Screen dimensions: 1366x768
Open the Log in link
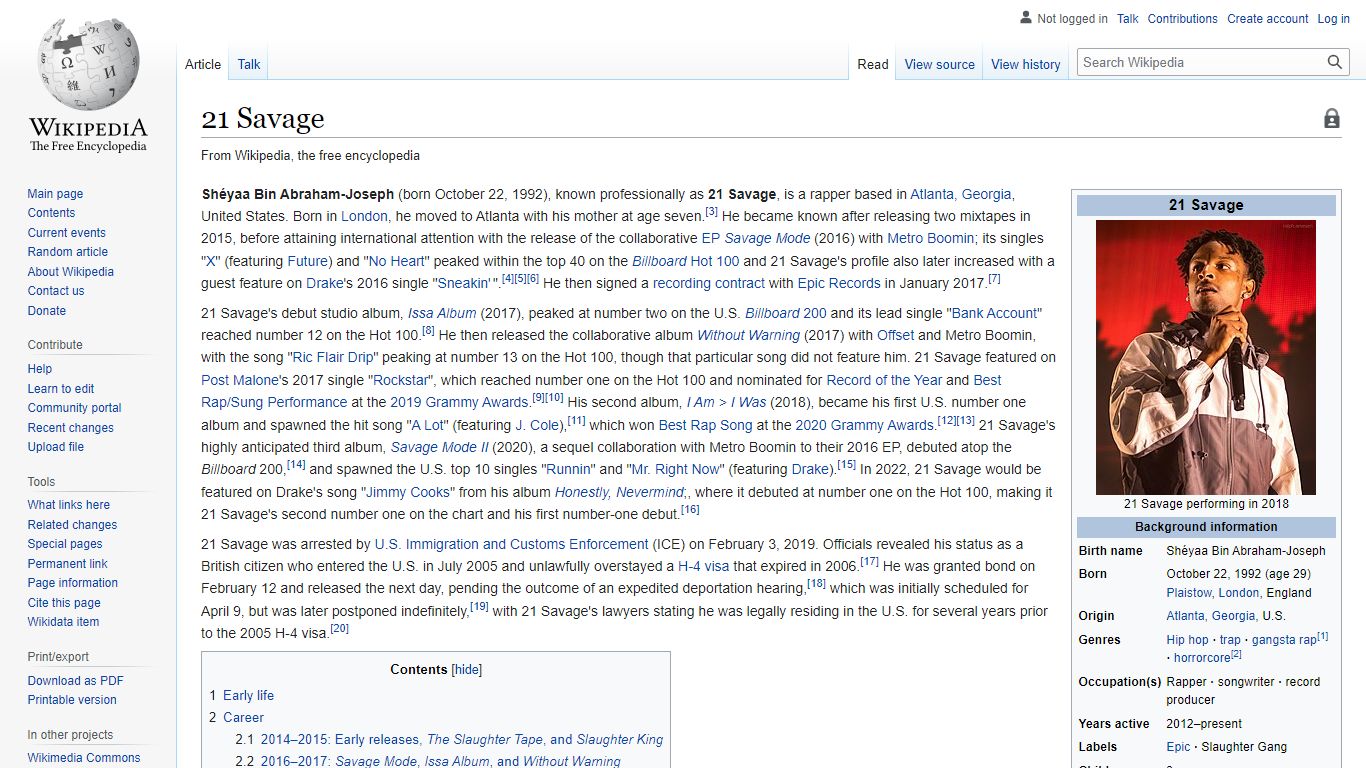pos(1333,19)
